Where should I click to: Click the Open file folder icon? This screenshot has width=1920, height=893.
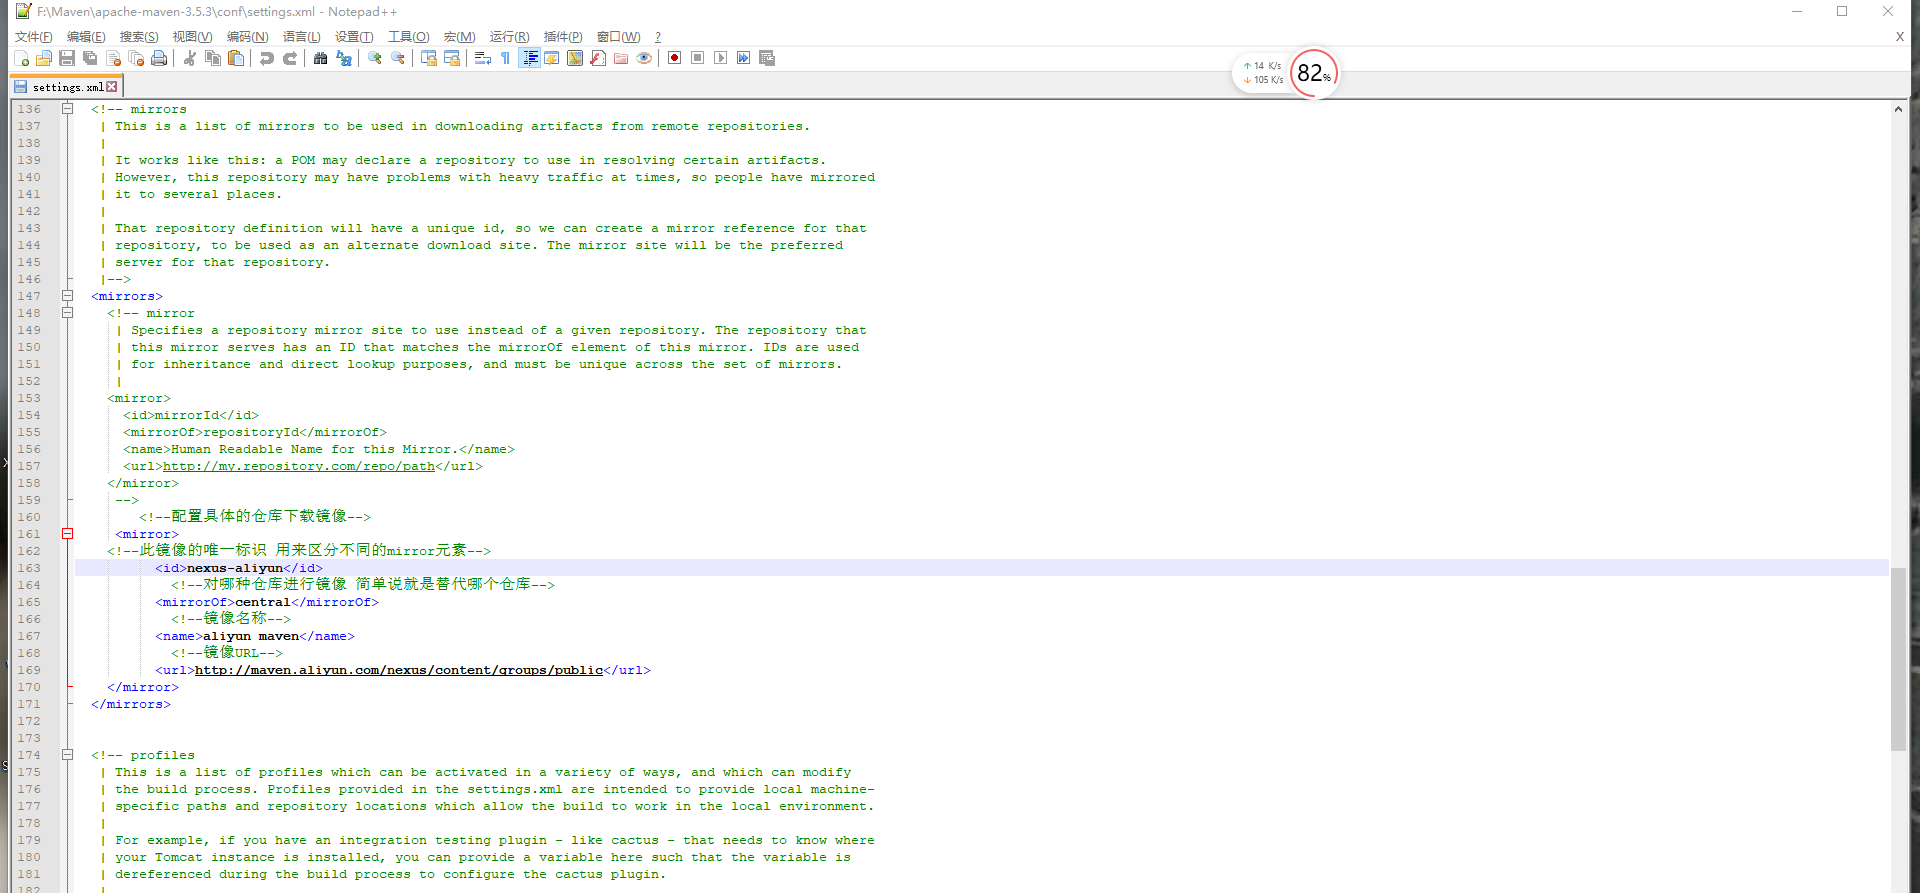click(44, 58)
